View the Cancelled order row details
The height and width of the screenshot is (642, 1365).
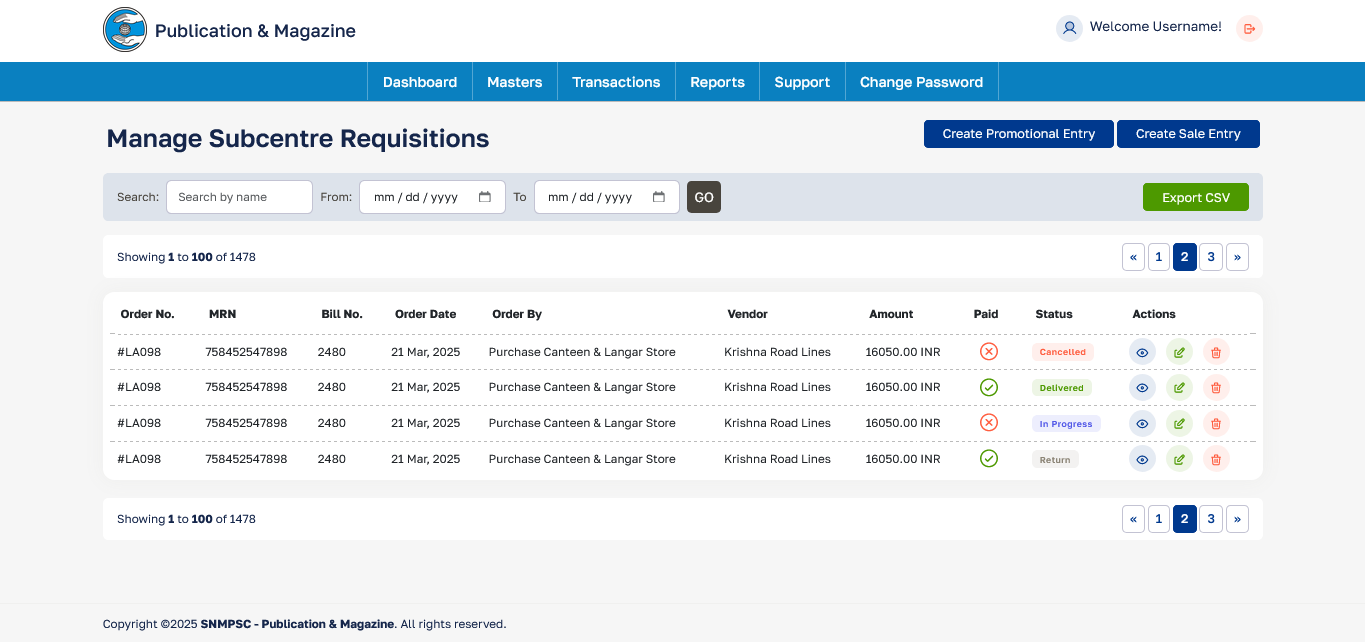tap(1142, 352)
